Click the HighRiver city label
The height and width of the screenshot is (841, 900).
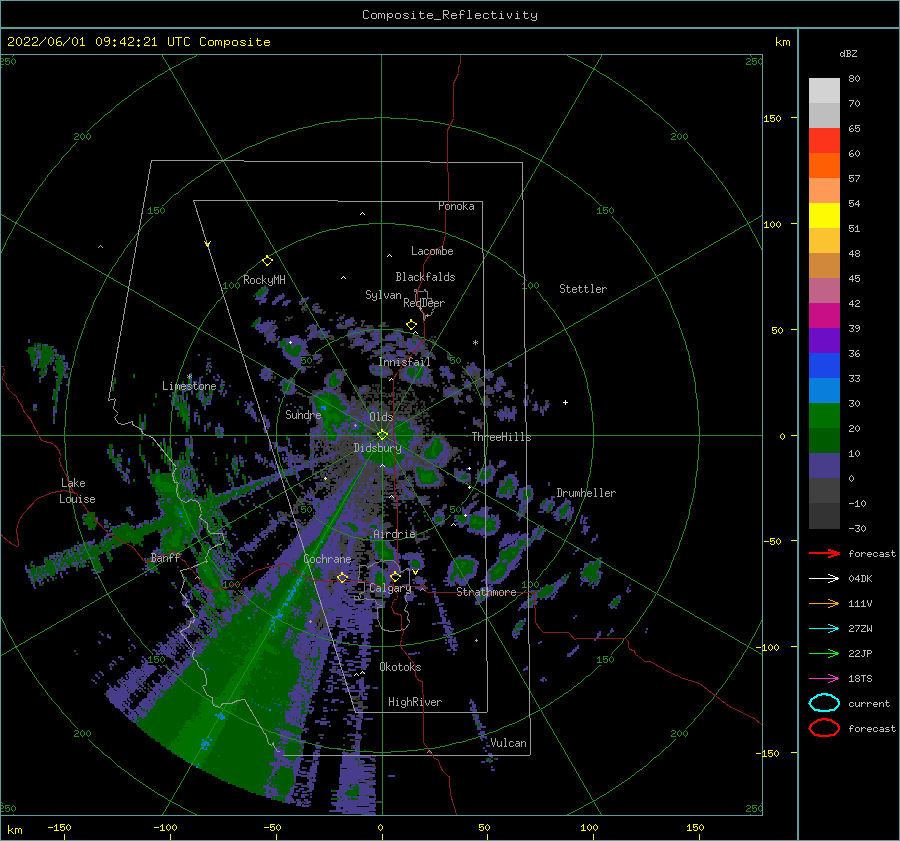[x=415, y=702]
